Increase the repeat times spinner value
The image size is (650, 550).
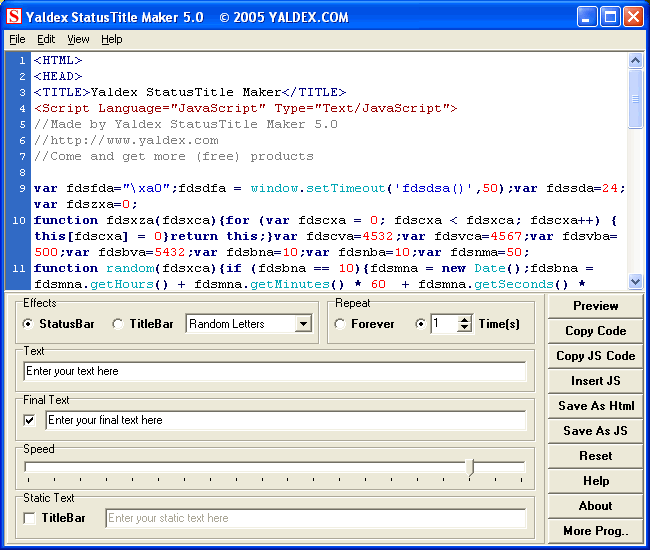[464, 319]
